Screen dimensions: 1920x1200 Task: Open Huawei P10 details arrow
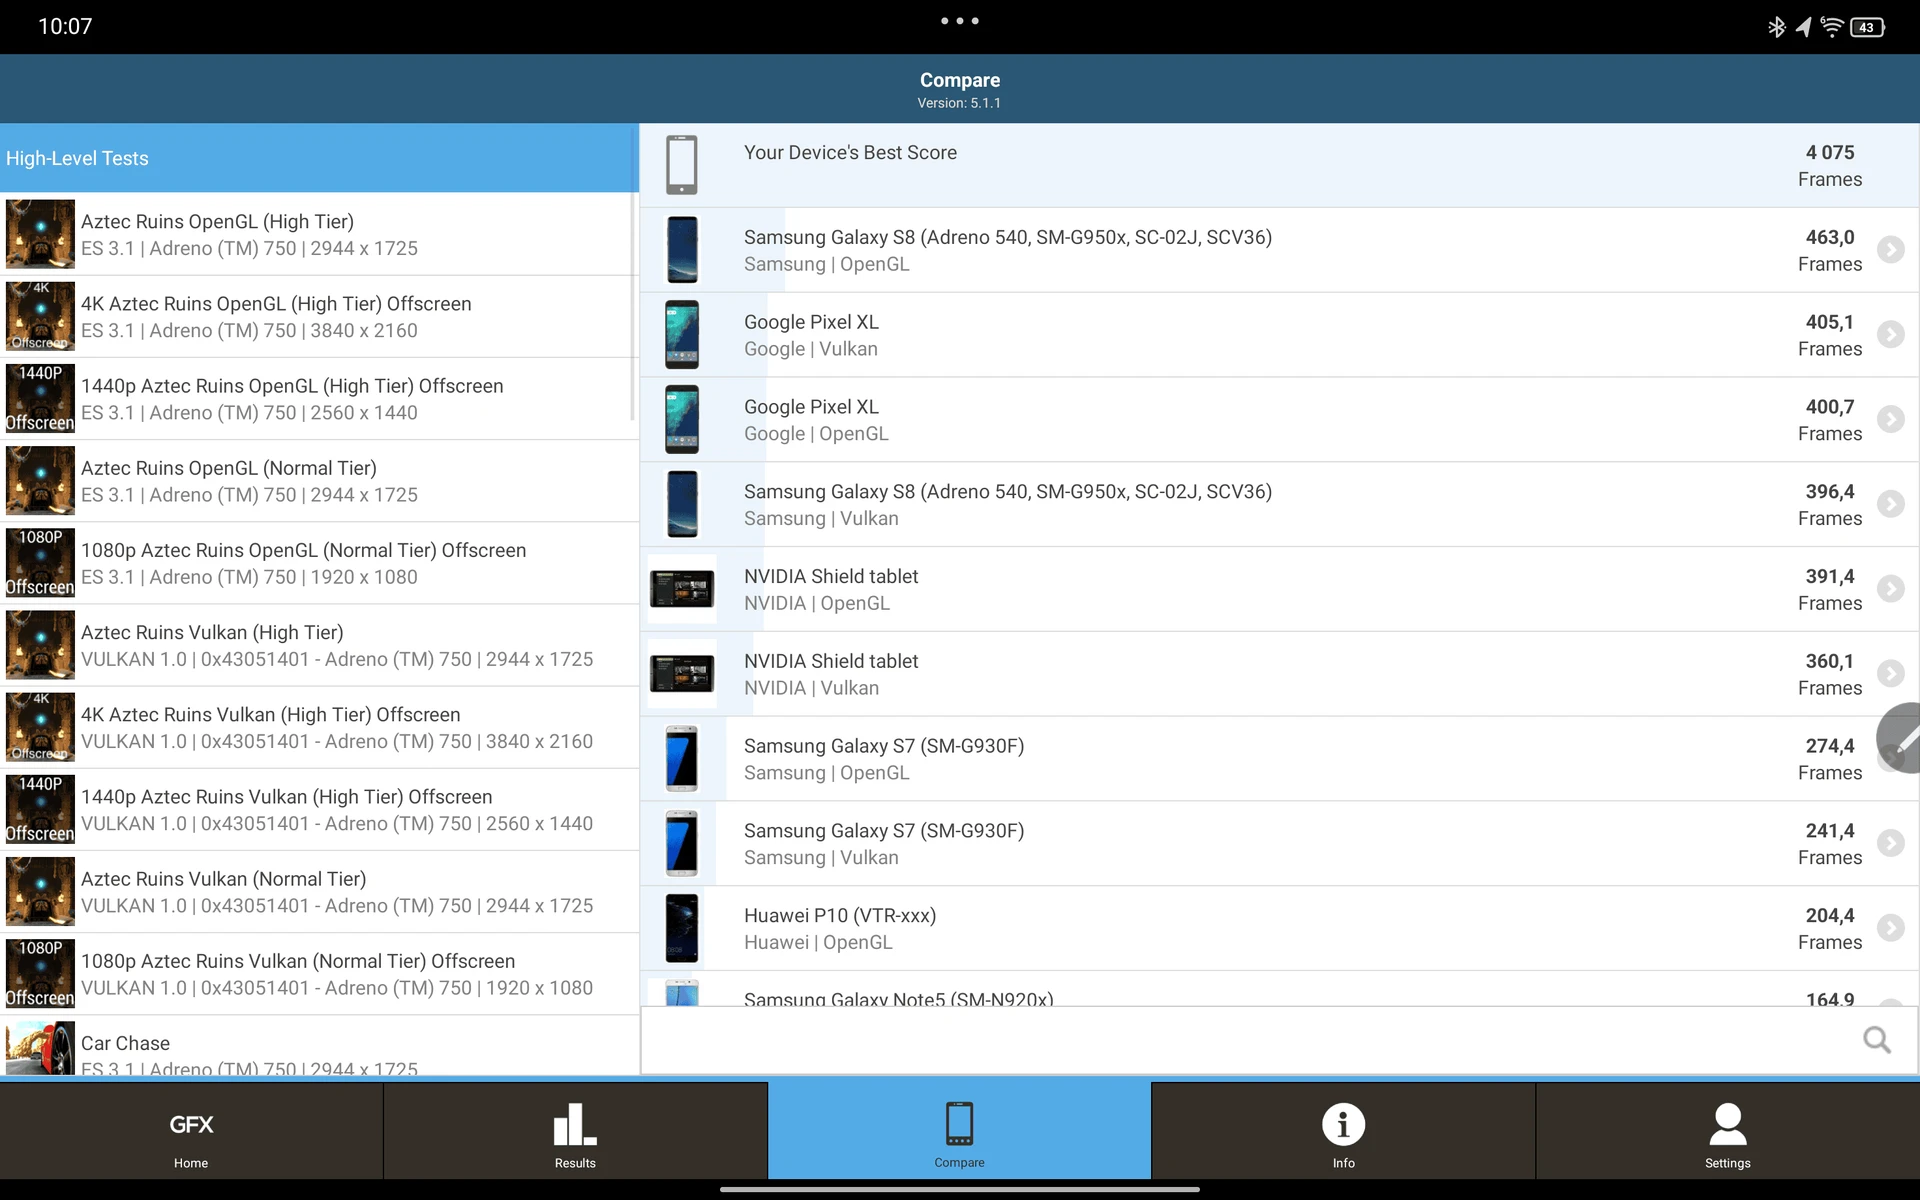pyautogui.click(x=1890, y=928)
